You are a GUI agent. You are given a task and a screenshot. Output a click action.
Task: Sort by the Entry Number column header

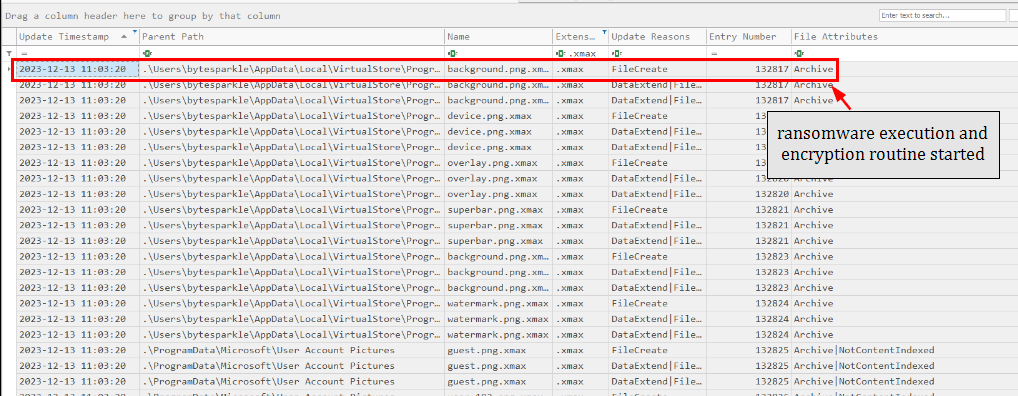(x=749, y=37)
